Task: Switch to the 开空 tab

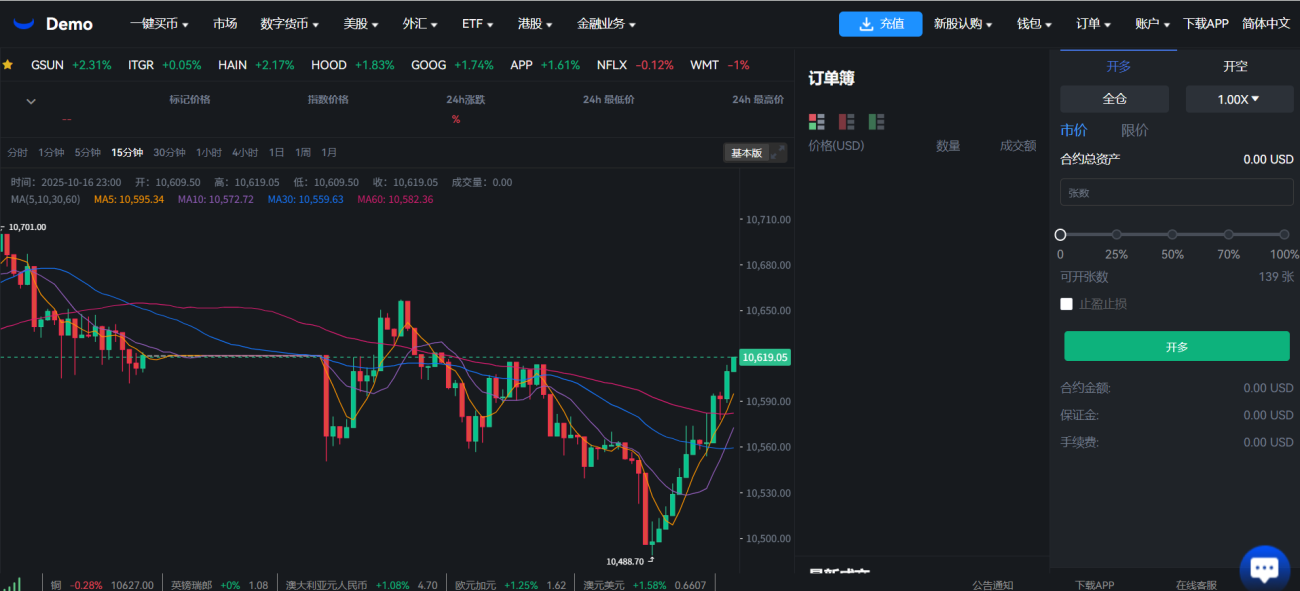Action: pos(1235,66)
